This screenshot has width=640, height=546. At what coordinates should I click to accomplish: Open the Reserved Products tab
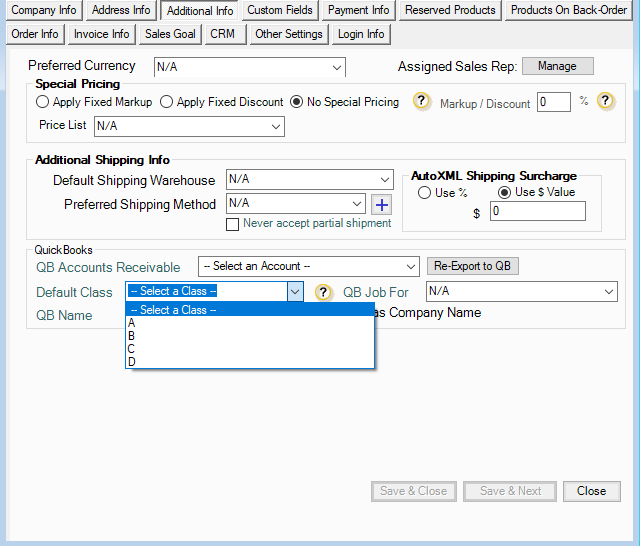[450, 11]
